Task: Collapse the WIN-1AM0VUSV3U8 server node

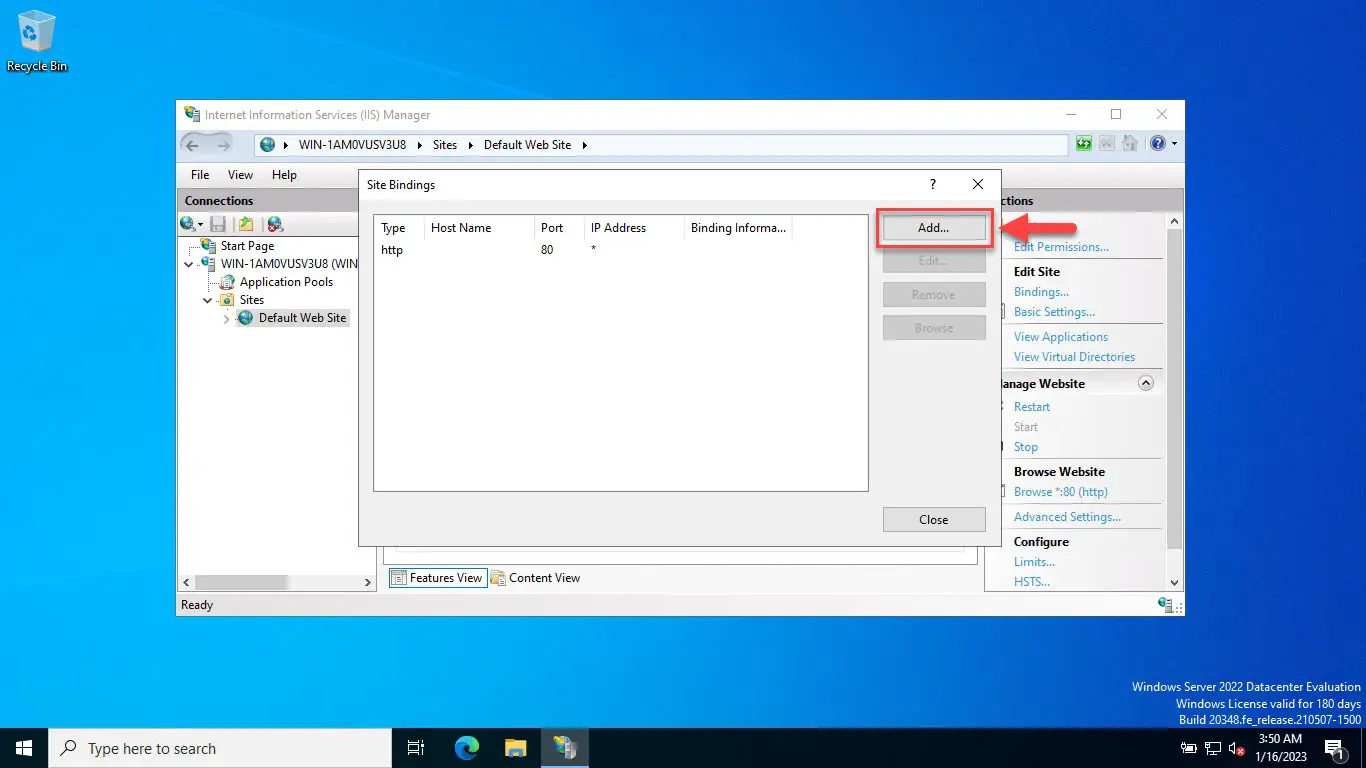Action: 190,264
